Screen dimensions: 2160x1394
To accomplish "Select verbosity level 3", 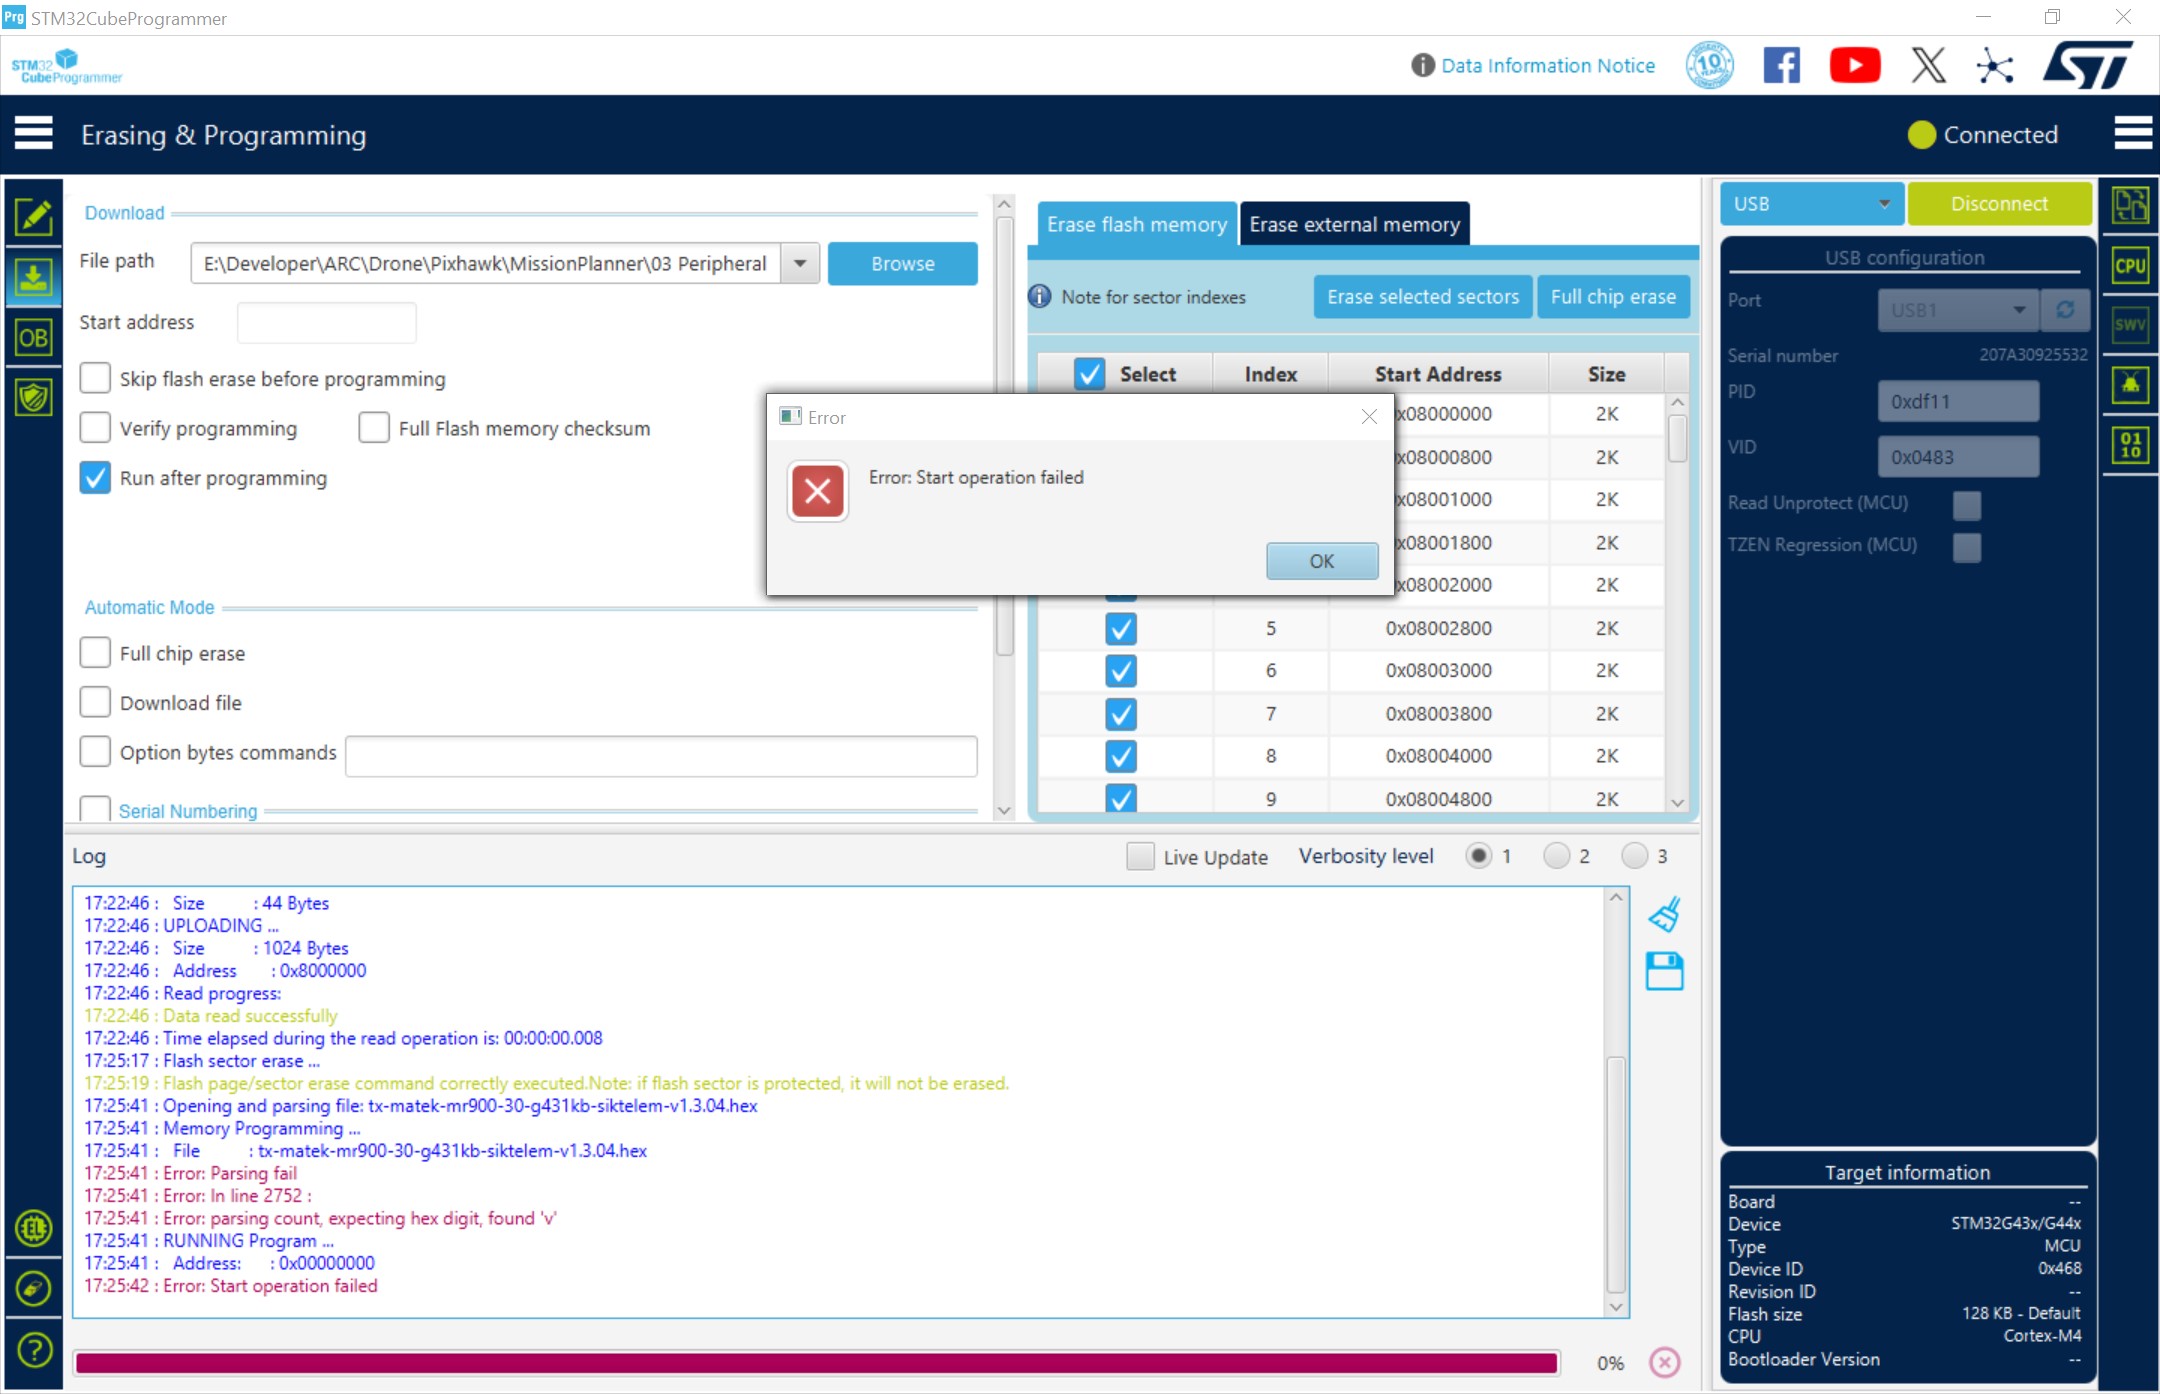I will pos(1634,856).
